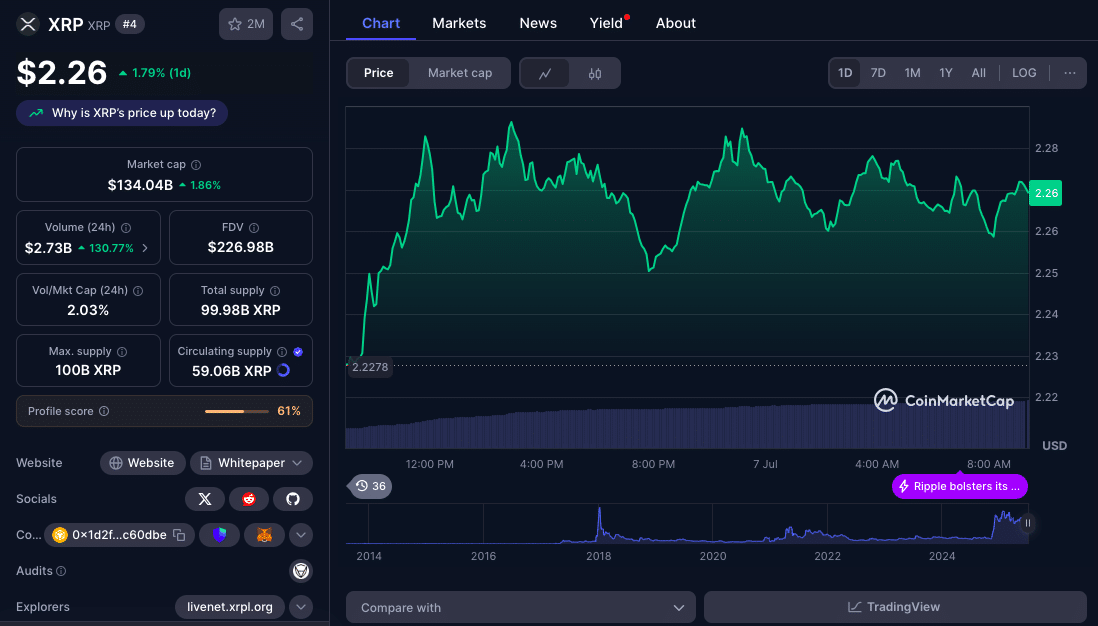The width and height of the screenshot is (1098, 626).
Task: Click the XRP logo icon
Action: pyautogui.click(x=28, y=25)
